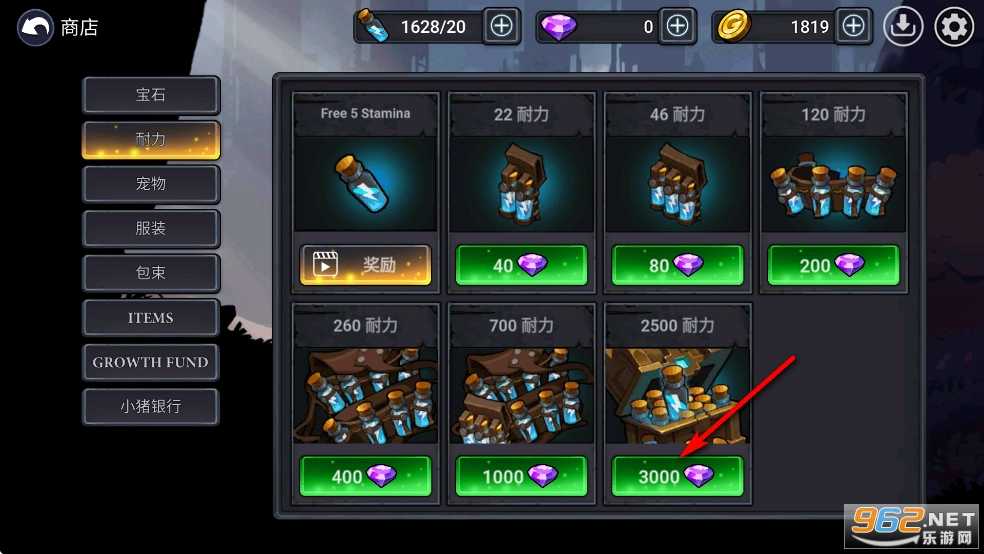Add gold coins with the plus icon
Screen dimensions: 984x554
(853, 26)
